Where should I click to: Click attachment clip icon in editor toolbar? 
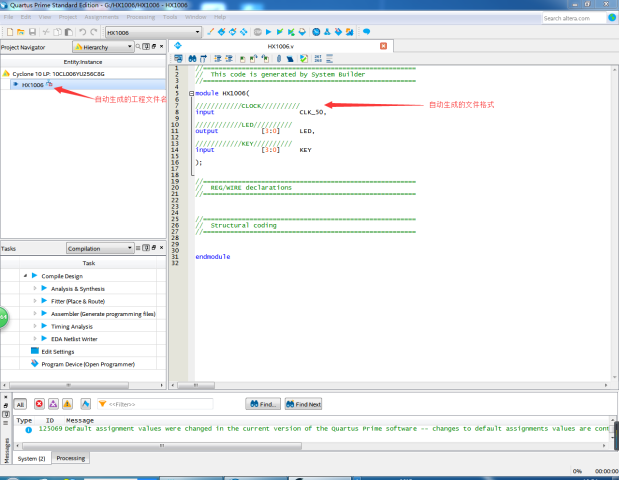pos(279,59)
